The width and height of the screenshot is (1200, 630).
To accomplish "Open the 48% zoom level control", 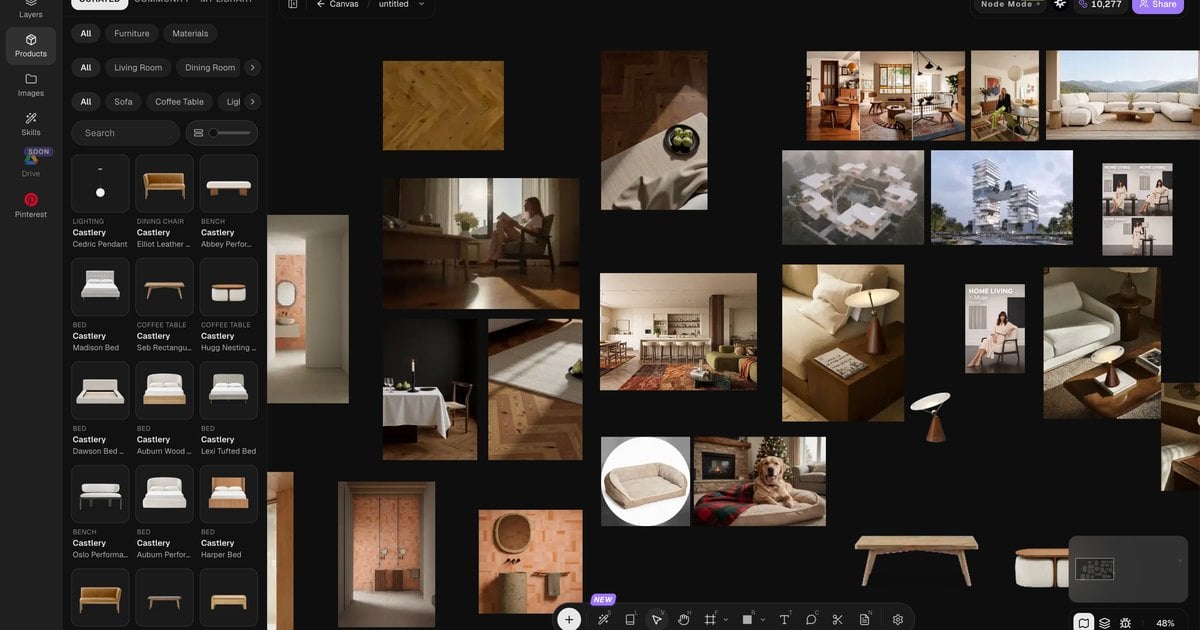I will tap(1165, 622).
